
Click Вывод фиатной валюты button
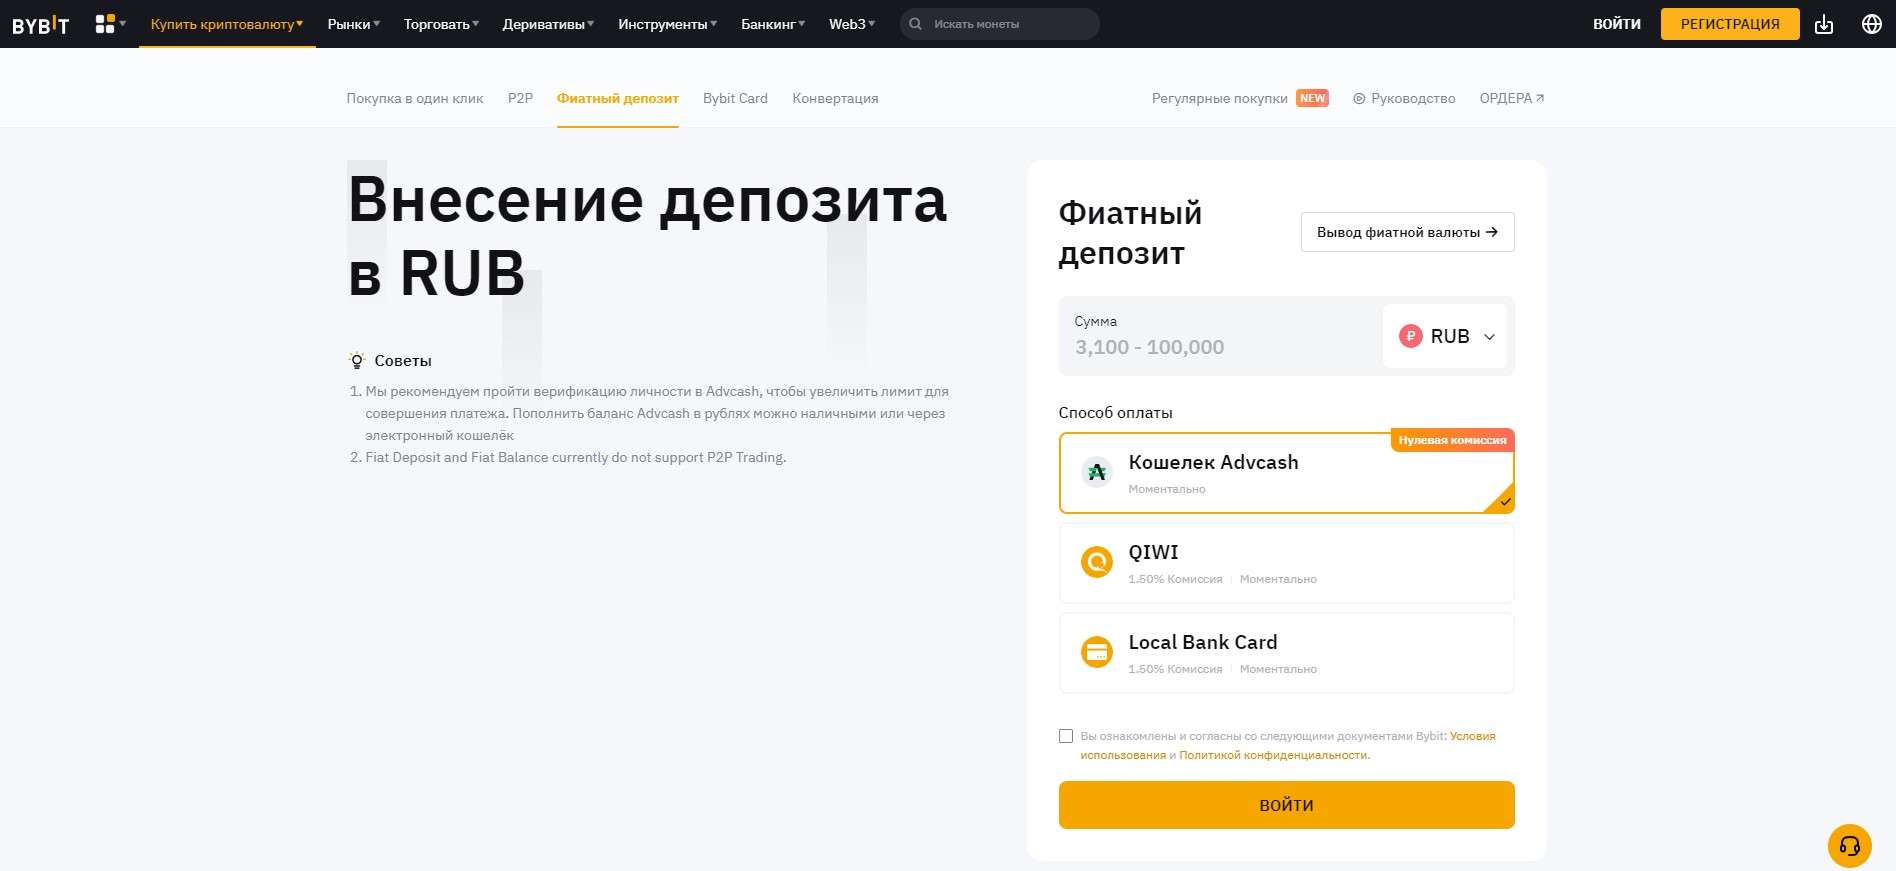1407,232
